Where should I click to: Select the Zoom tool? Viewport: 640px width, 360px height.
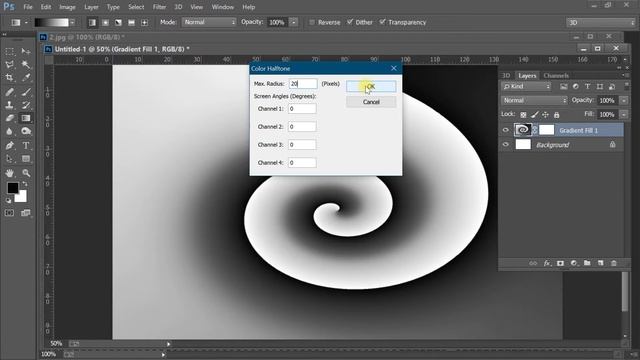click(x=26, y=173)
